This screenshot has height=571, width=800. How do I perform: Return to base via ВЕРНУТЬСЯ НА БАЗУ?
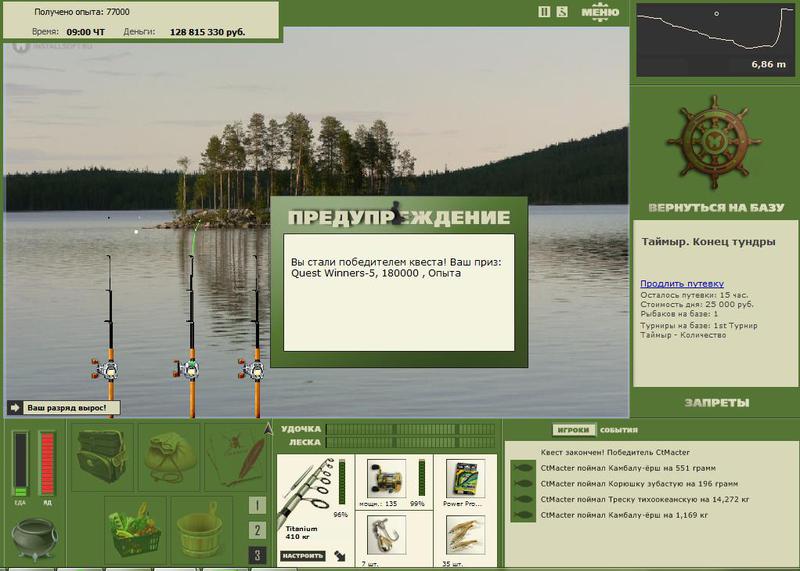[716, 208]
